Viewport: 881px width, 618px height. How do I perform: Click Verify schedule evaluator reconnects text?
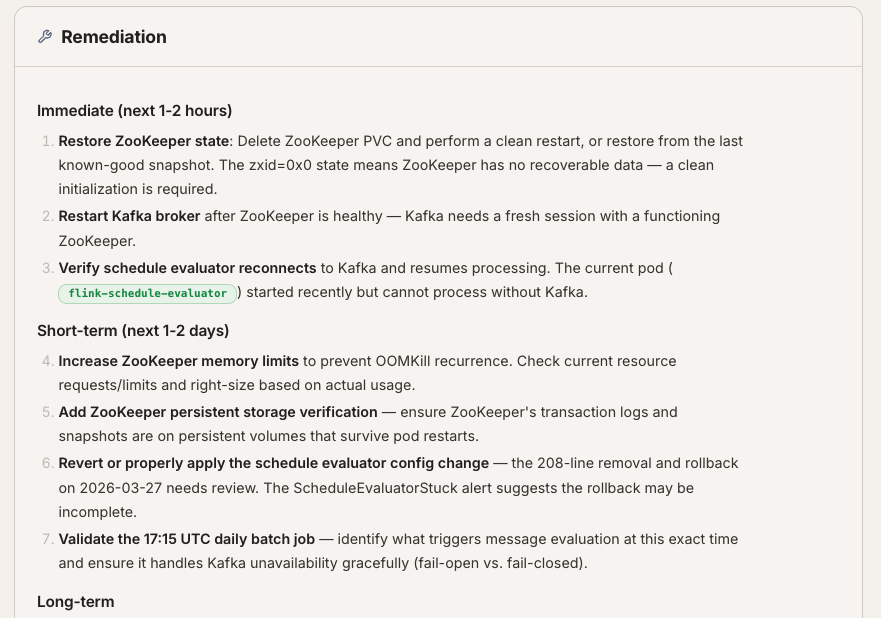[x=187, y=268]
